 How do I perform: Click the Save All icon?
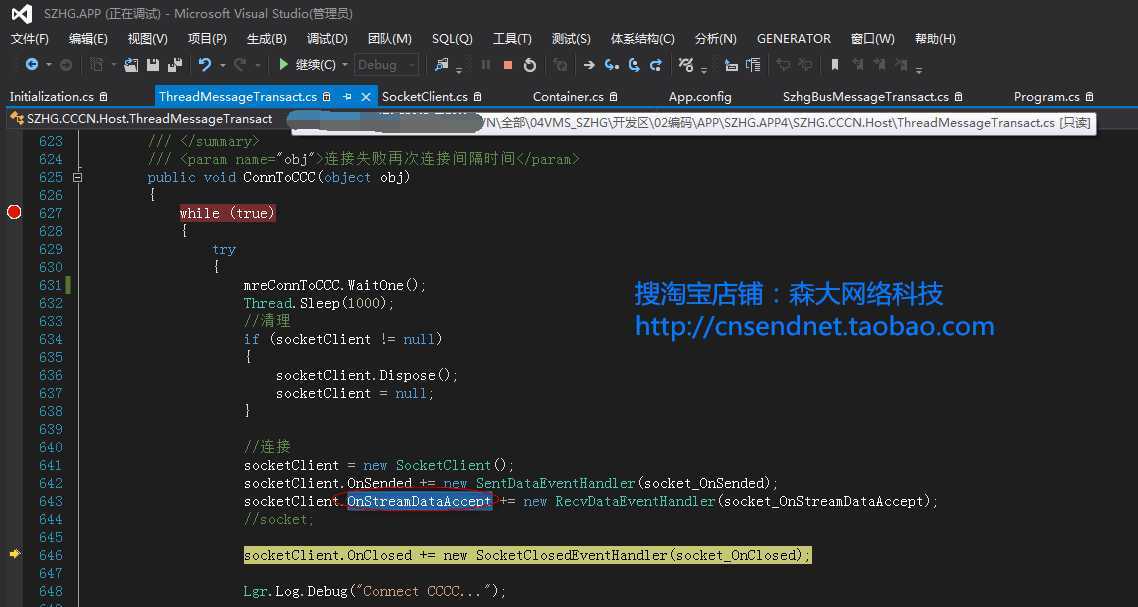(x=175, y=65)
